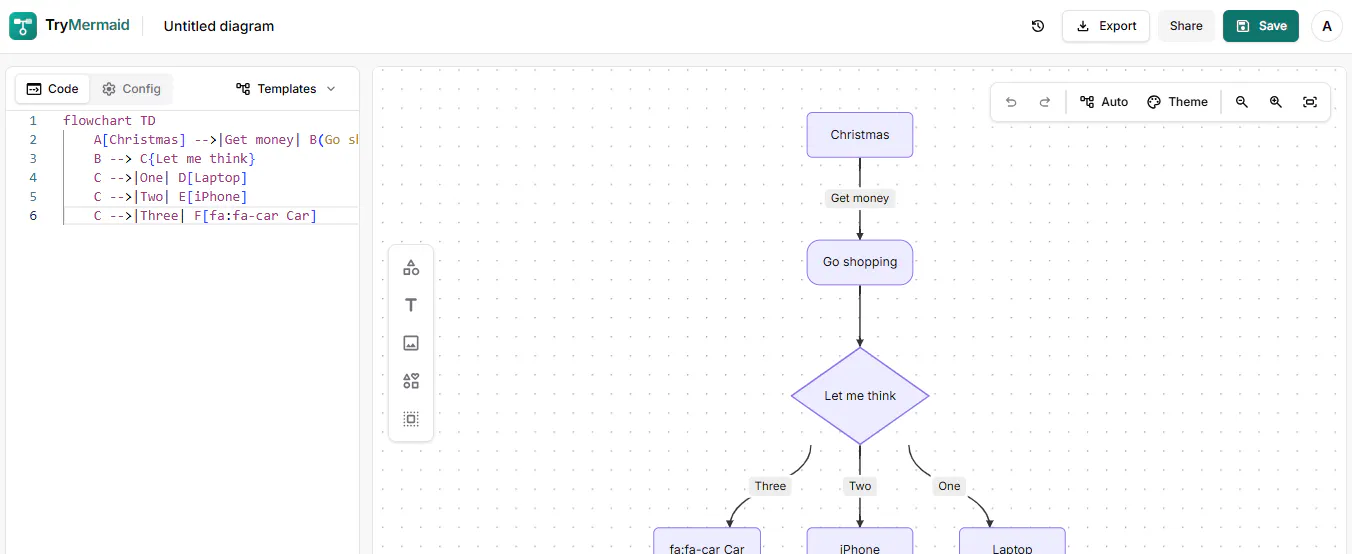Zoom in on the canvas

[x=1276, y=102]
